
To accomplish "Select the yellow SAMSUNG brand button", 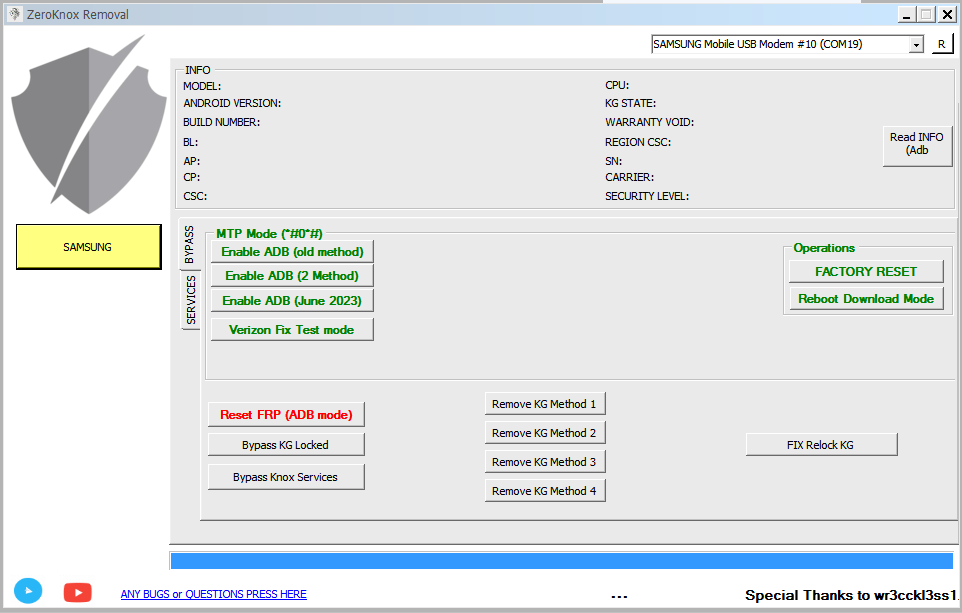I will [x=88, y=247].
